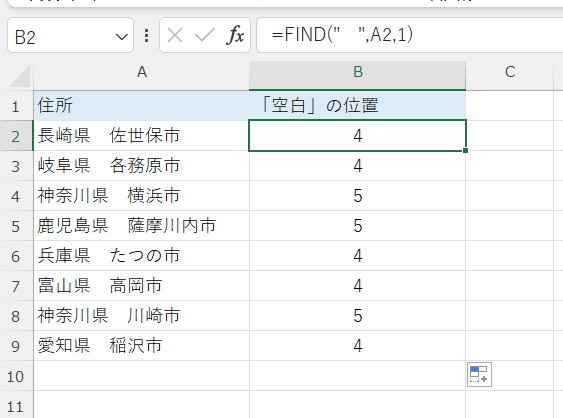Click the Name Box showing B2
This screenshot has width=563, height=418.
70,36
